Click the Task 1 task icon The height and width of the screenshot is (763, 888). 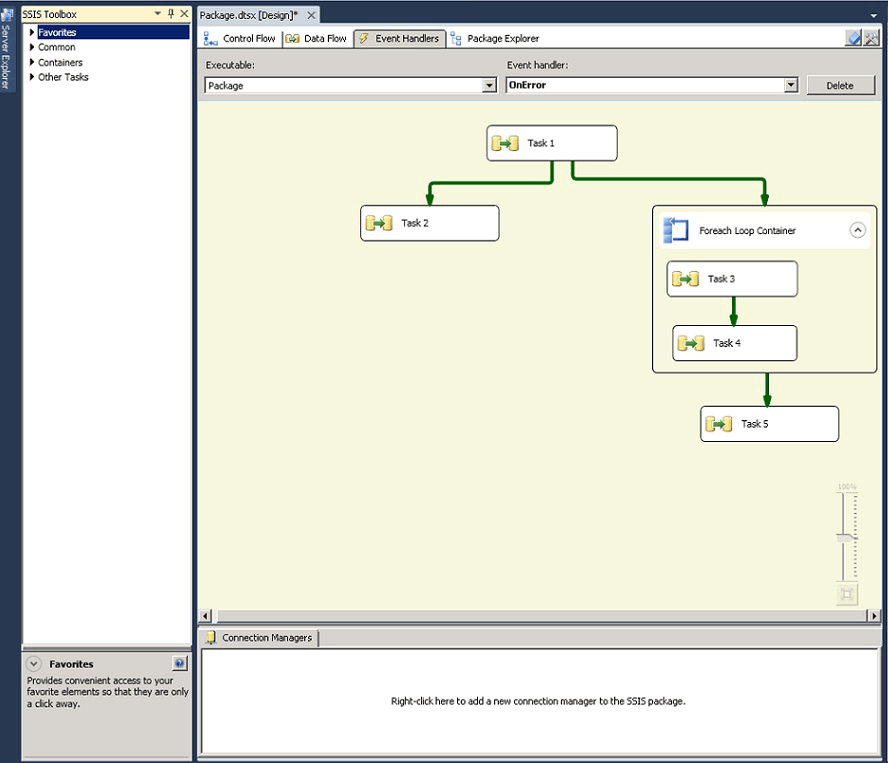pos(507,143)
